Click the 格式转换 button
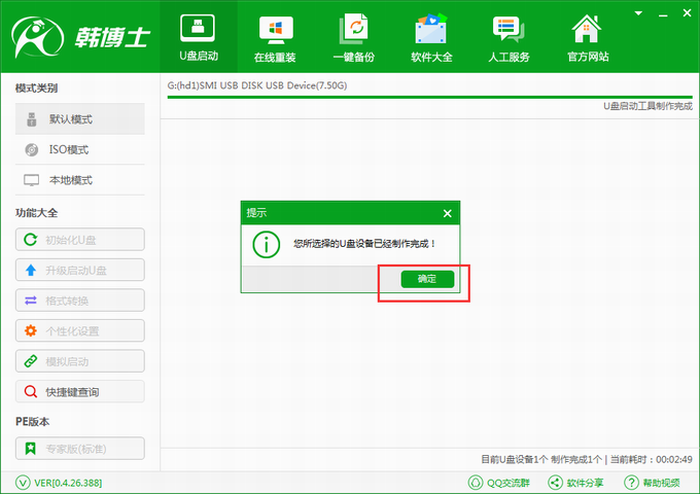700x494 pixels. click(x=80, y=301)
